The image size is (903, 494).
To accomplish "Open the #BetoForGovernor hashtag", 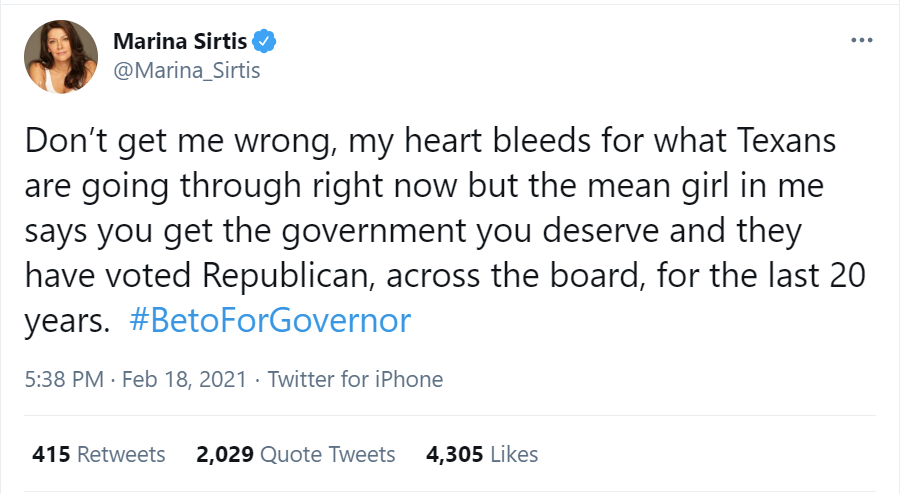I will coord(270,321).
